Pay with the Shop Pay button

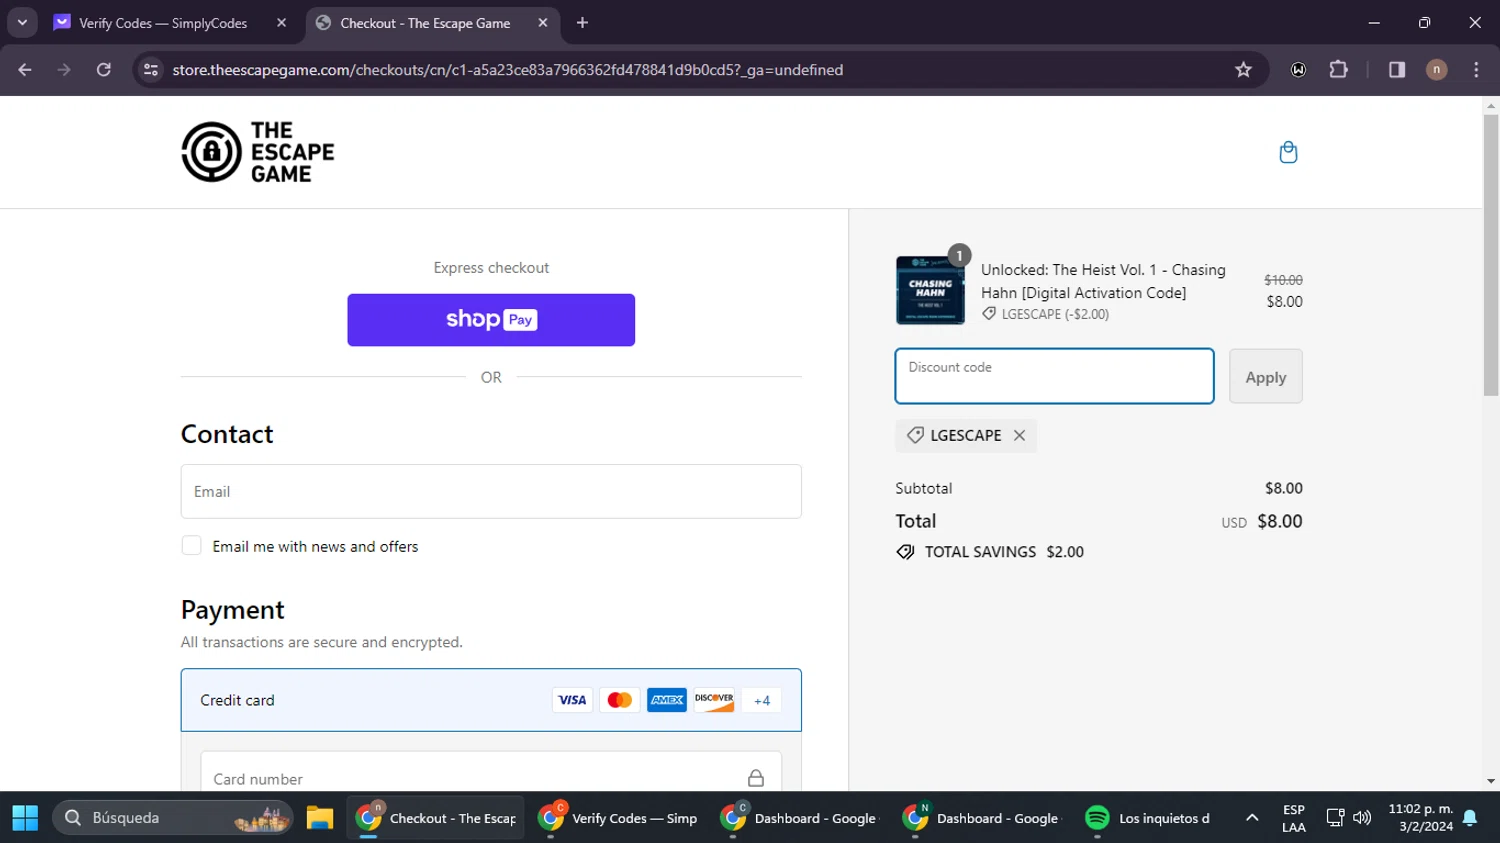pos(491,320)
